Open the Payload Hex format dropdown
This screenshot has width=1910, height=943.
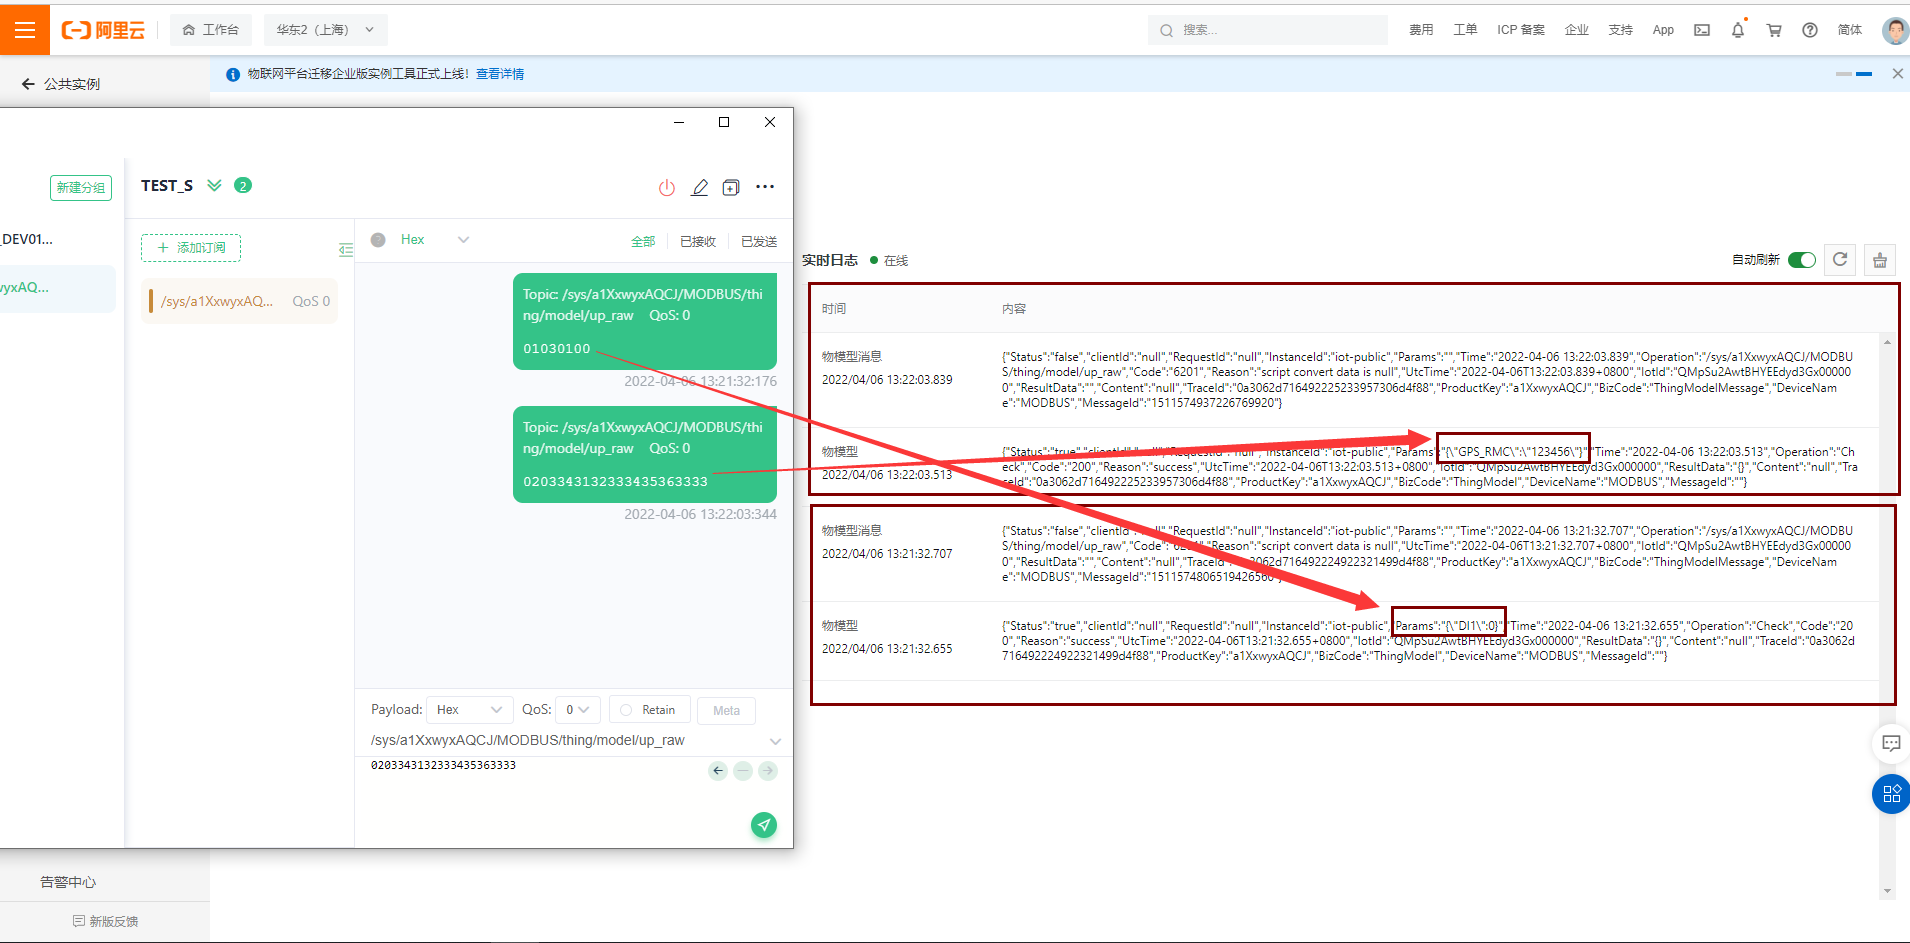click(469, 710)
